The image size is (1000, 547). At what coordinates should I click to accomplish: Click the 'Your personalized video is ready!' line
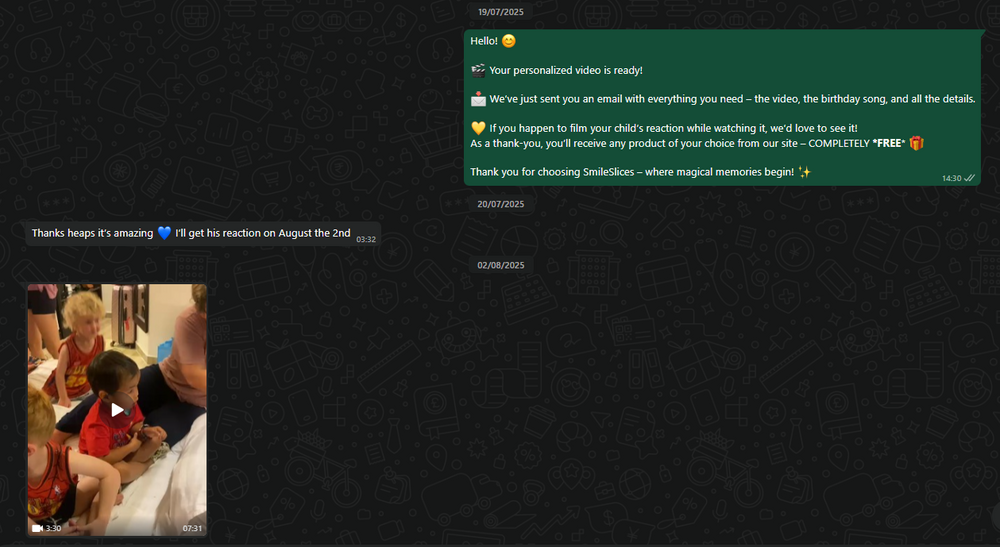[565, 70]
